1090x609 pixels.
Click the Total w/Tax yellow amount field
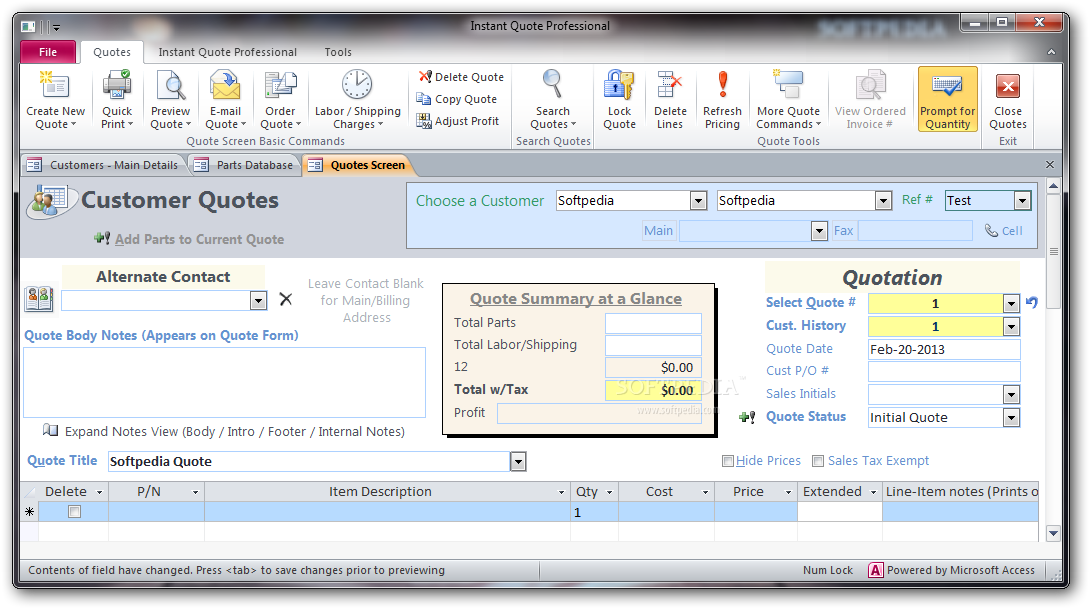pyautogui.click(x=653, y=390)
